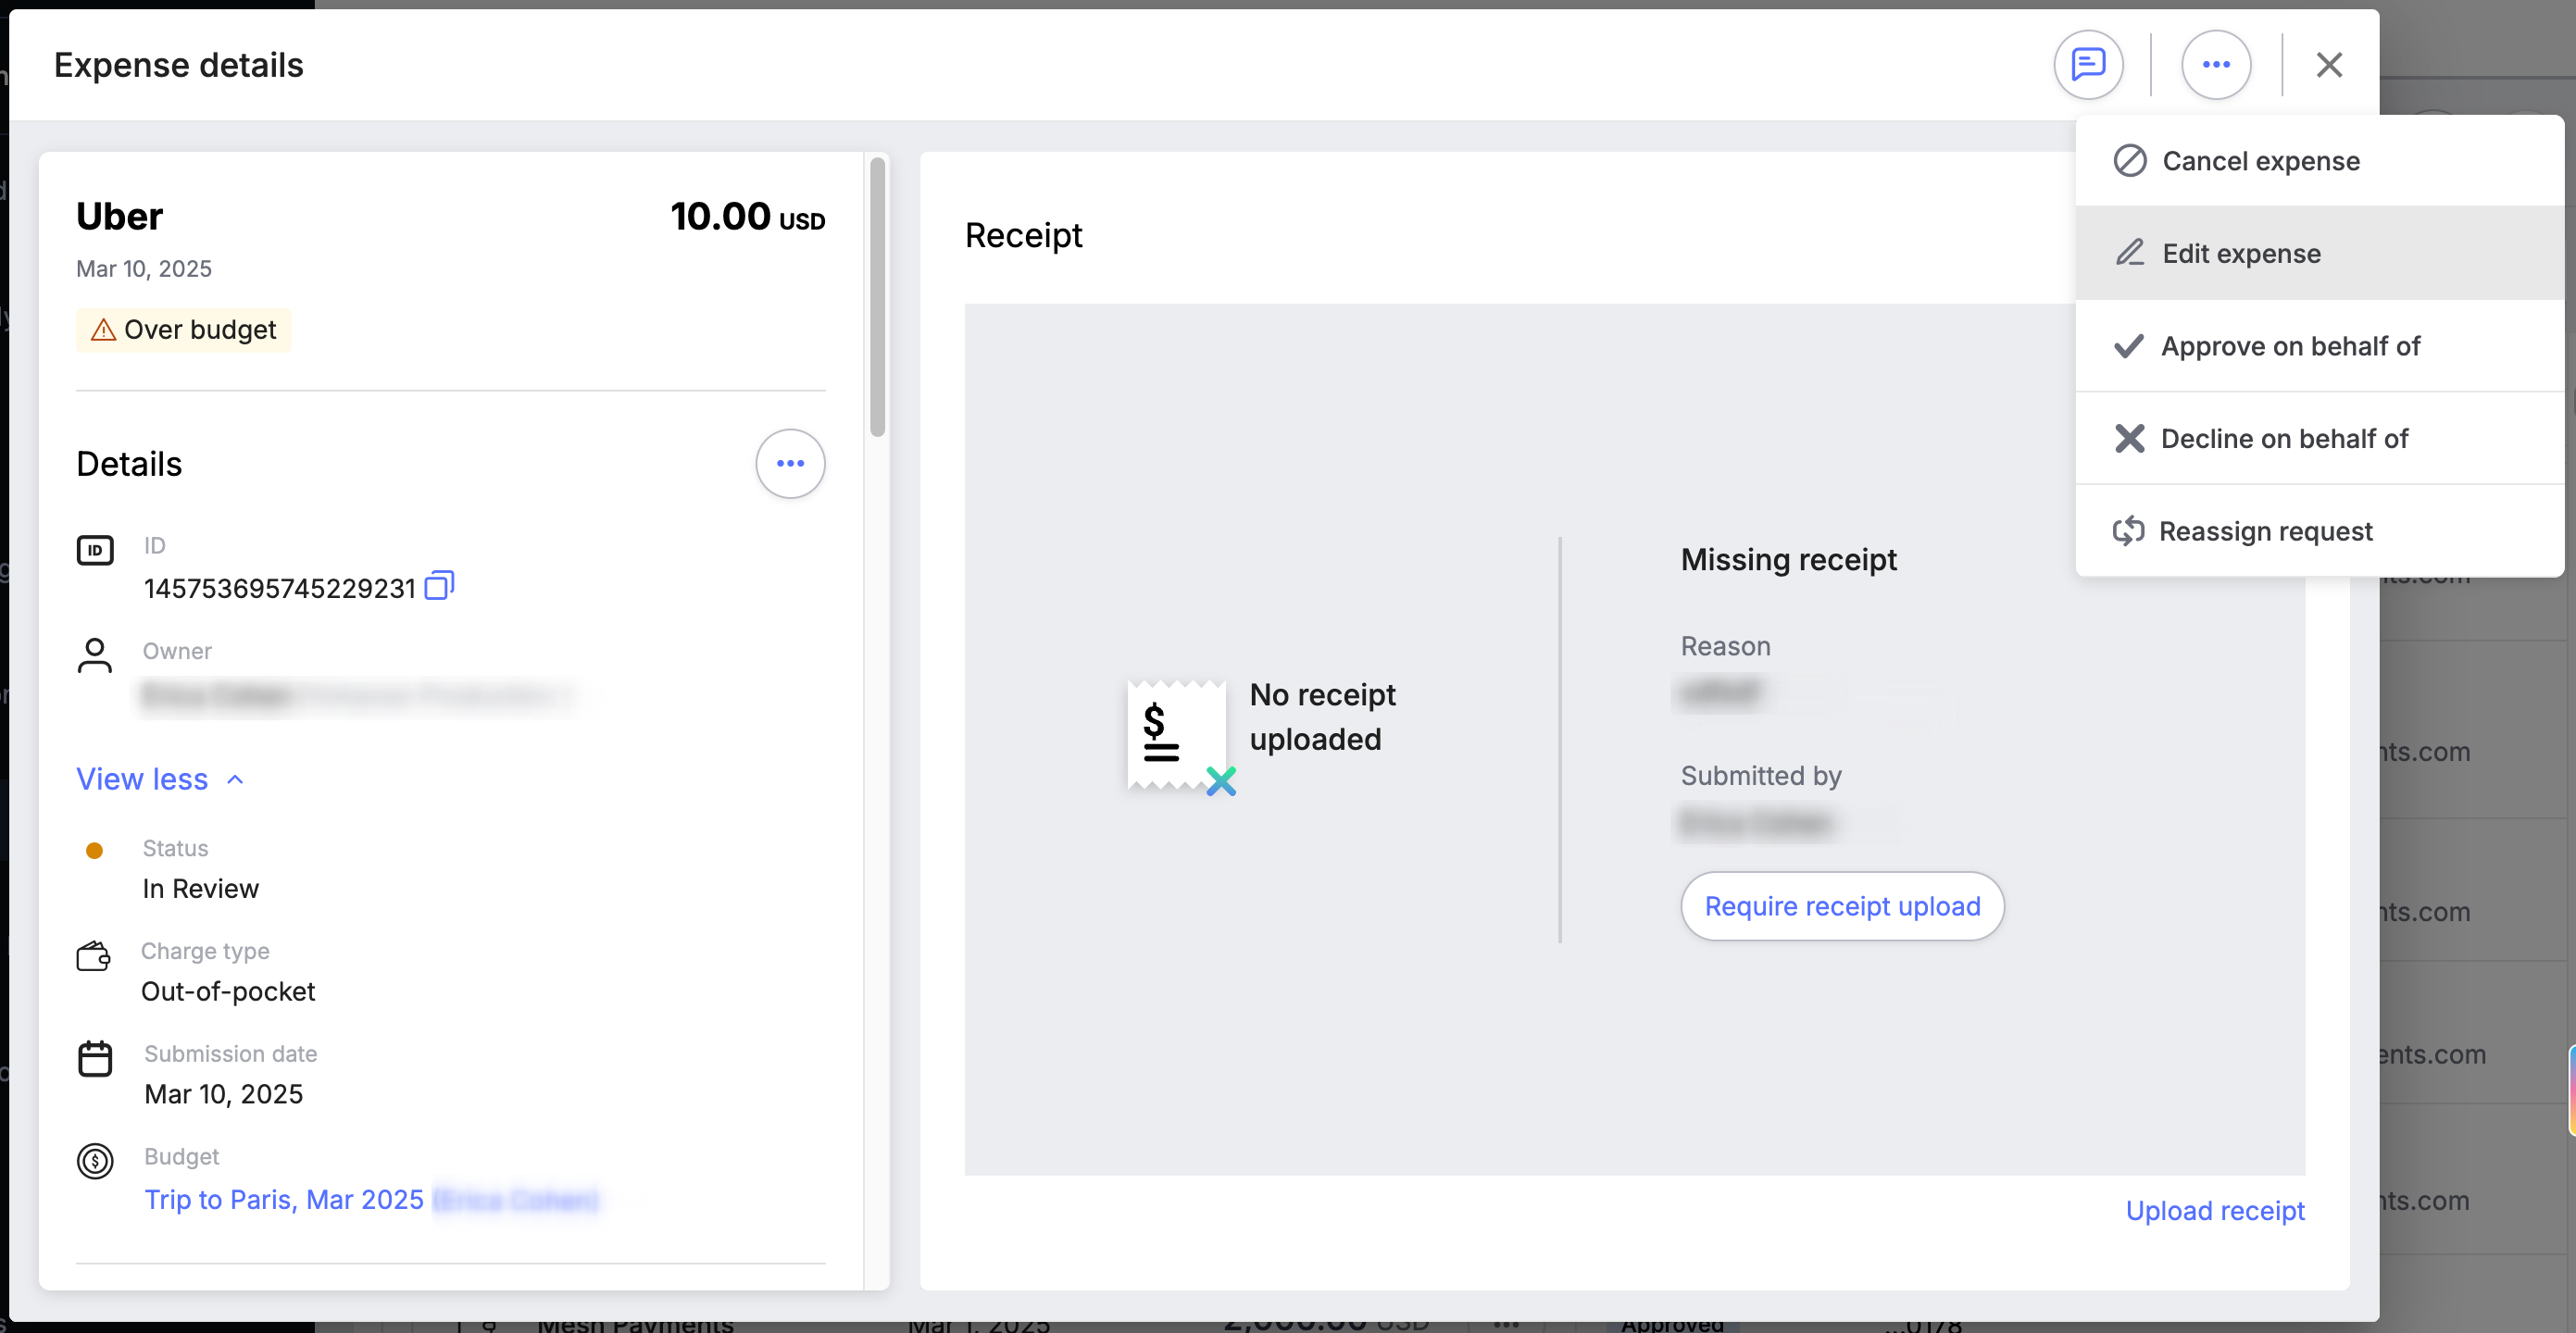
Task: Click the Reassign arrows icon
Action: 2128,531
